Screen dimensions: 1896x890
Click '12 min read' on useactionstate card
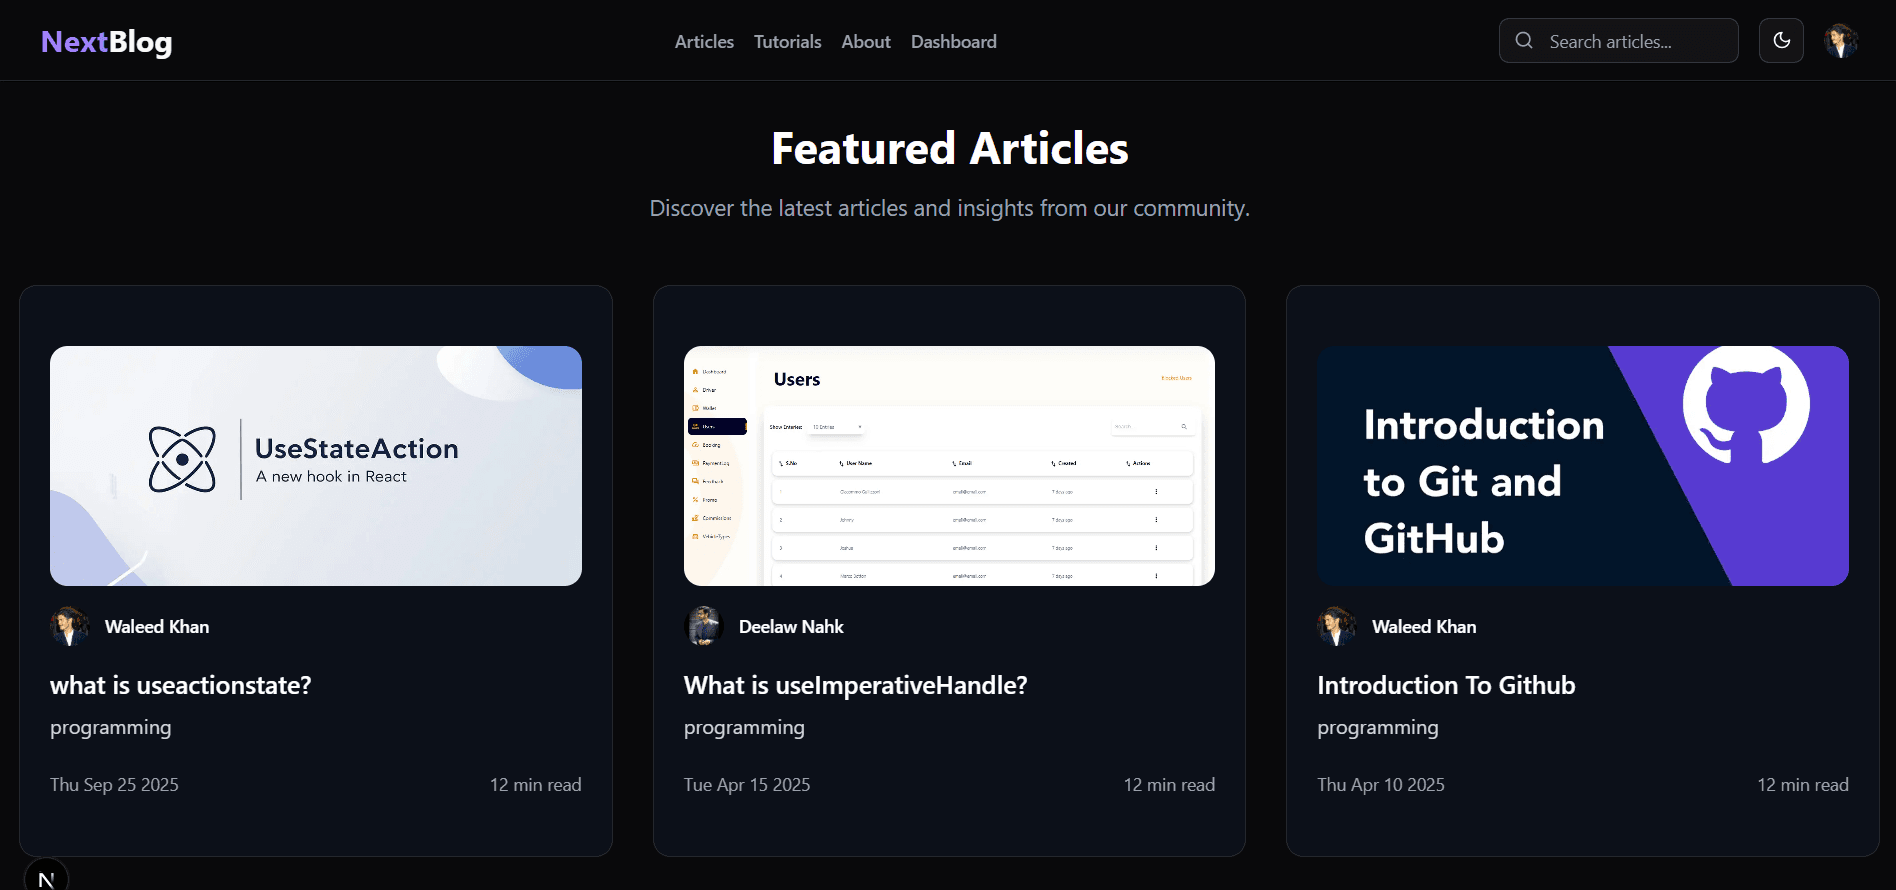[536, 785]
